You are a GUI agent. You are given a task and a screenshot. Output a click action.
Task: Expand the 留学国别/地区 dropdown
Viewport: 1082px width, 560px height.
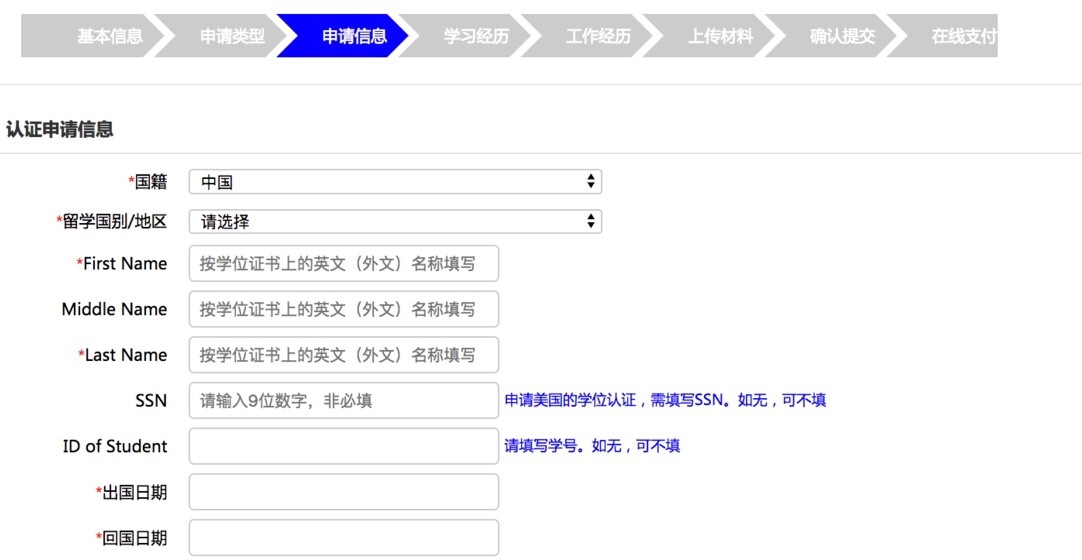395,222
